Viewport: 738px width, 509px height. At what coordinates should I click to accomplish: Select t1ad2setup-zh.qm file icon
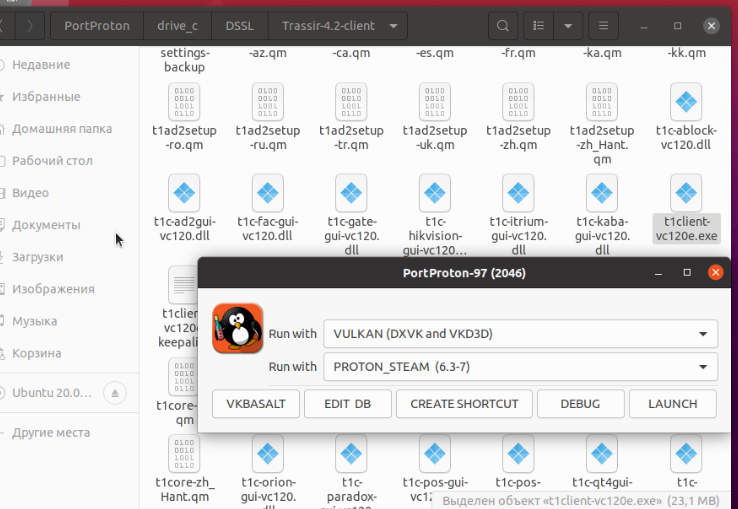518,102
